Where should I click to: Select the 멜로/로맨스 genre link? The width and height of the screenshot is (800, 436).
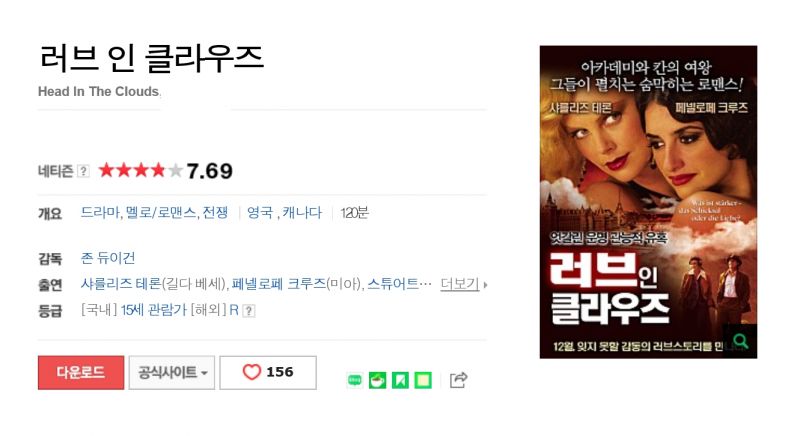point(161,212)
